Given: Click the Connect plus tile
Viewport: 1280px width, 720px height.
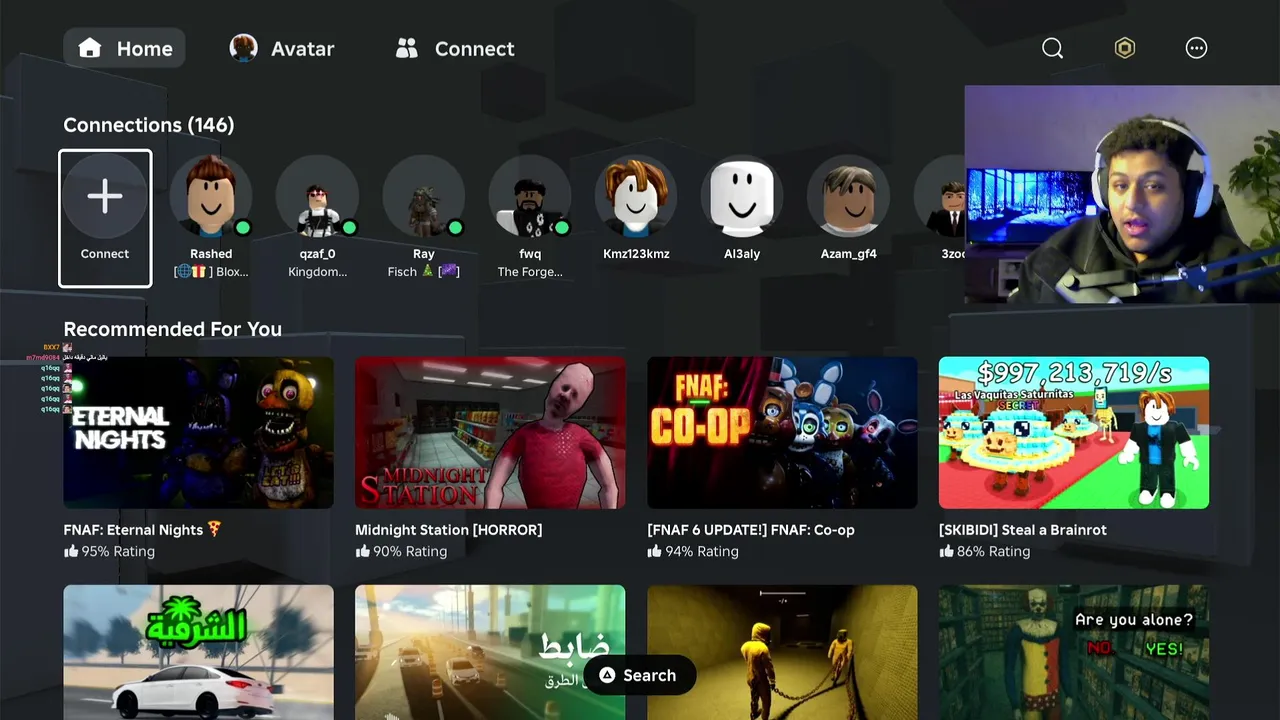Looking at the screenshot, I should [x=105, y=218].
